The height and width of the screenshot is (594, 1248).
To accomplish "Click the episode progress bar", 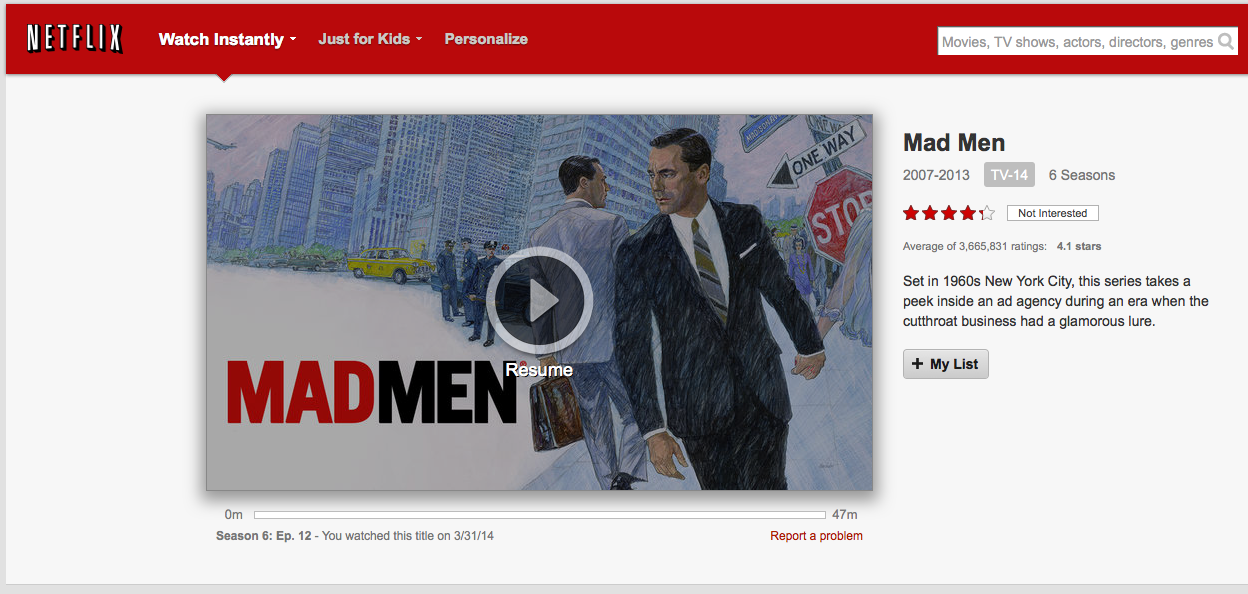I will tap(540, 515).
